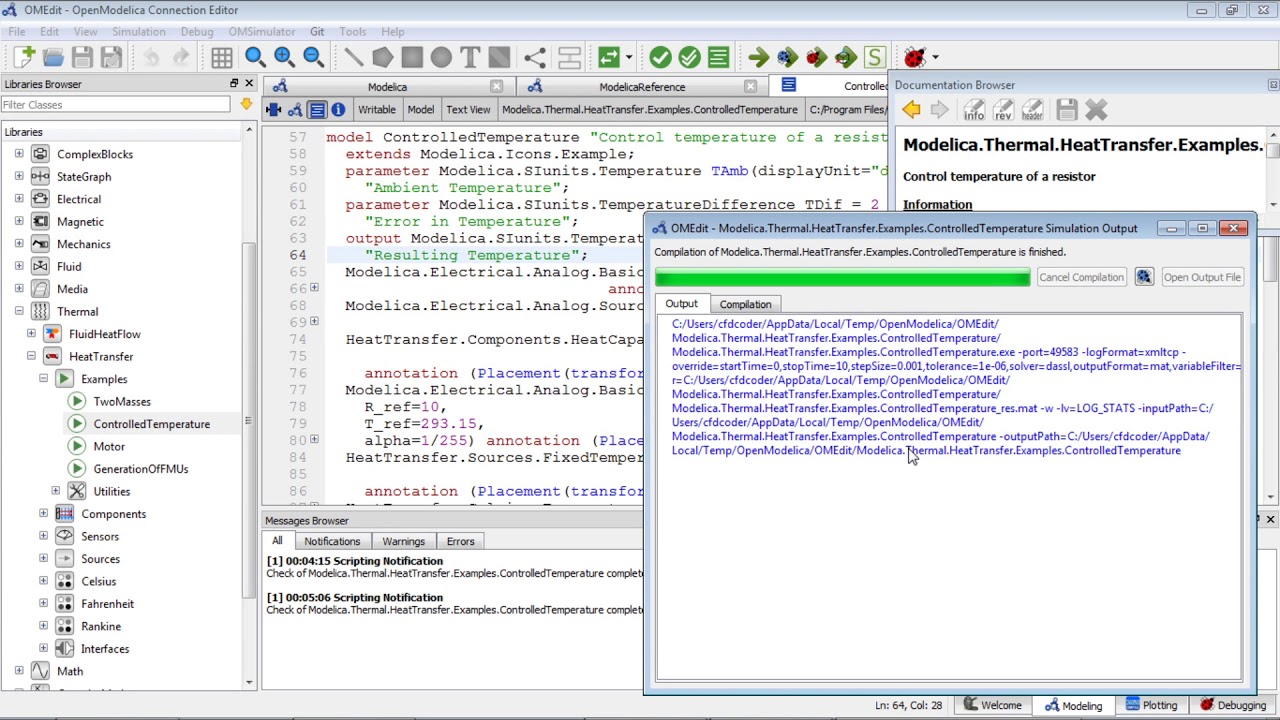Image resolution: width=1280 pixels, height=720 pixels.
Task: Switch editor to Icon View
Action: click(273, 109)
